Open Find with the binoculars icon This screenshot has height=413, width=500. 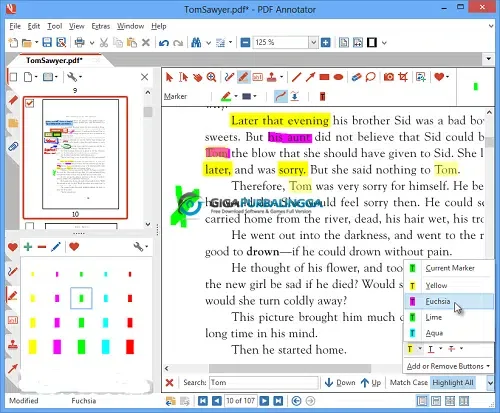pos(196,42)
